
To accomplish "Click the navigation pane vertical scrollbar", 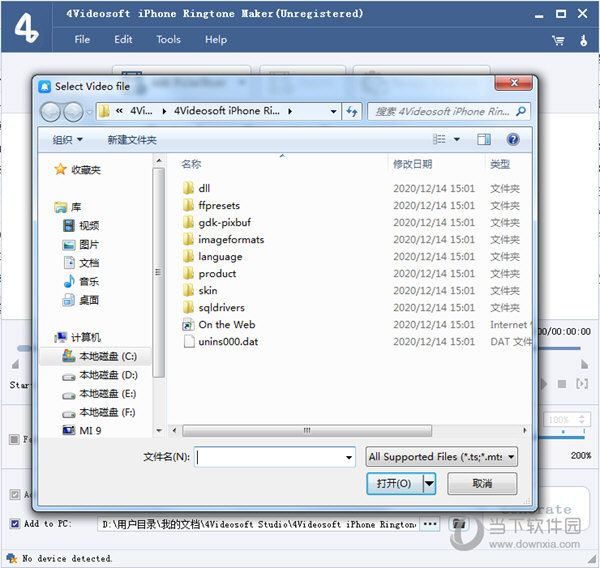I will click(159, 273).
